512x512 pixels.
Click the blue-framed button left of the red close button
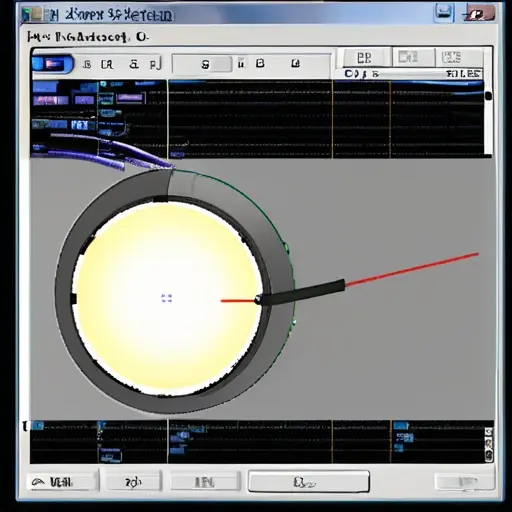point(443,12)
